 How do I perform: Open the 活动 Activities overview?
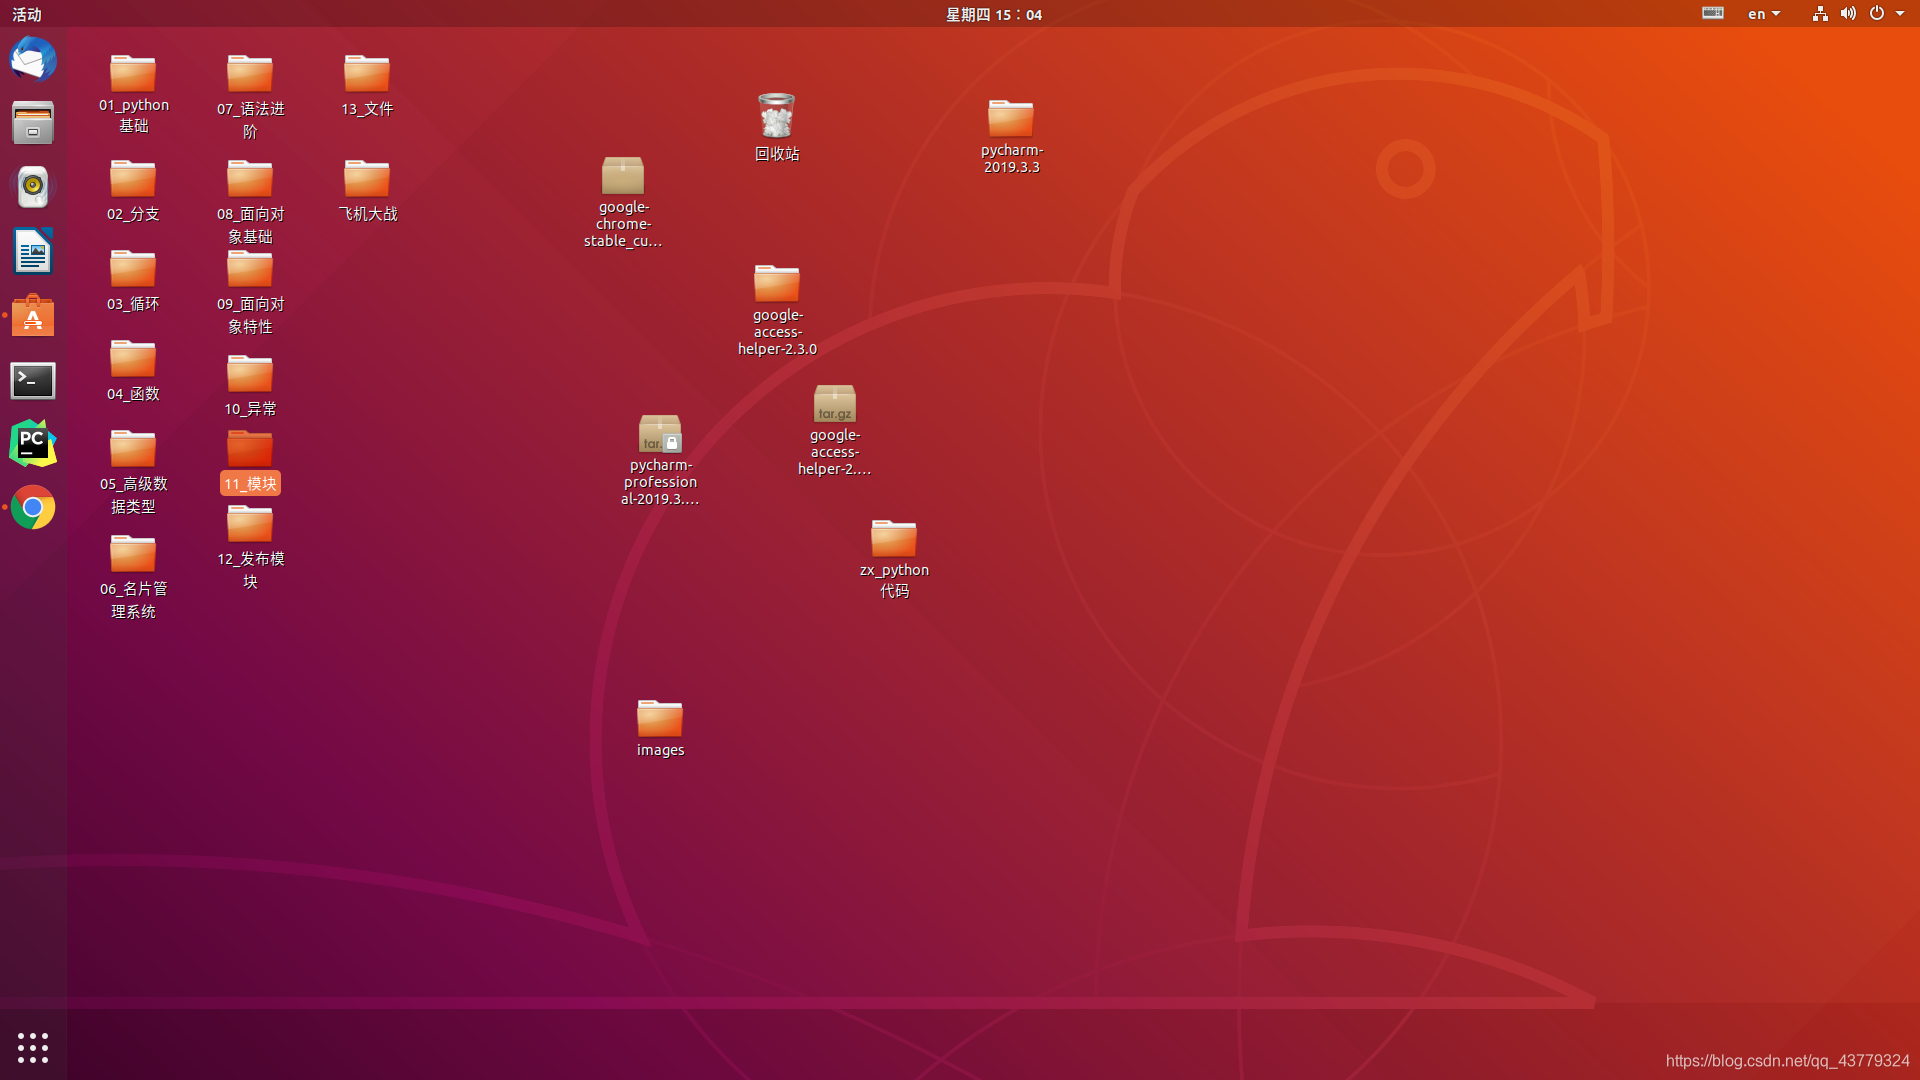(x=27, y=14)
